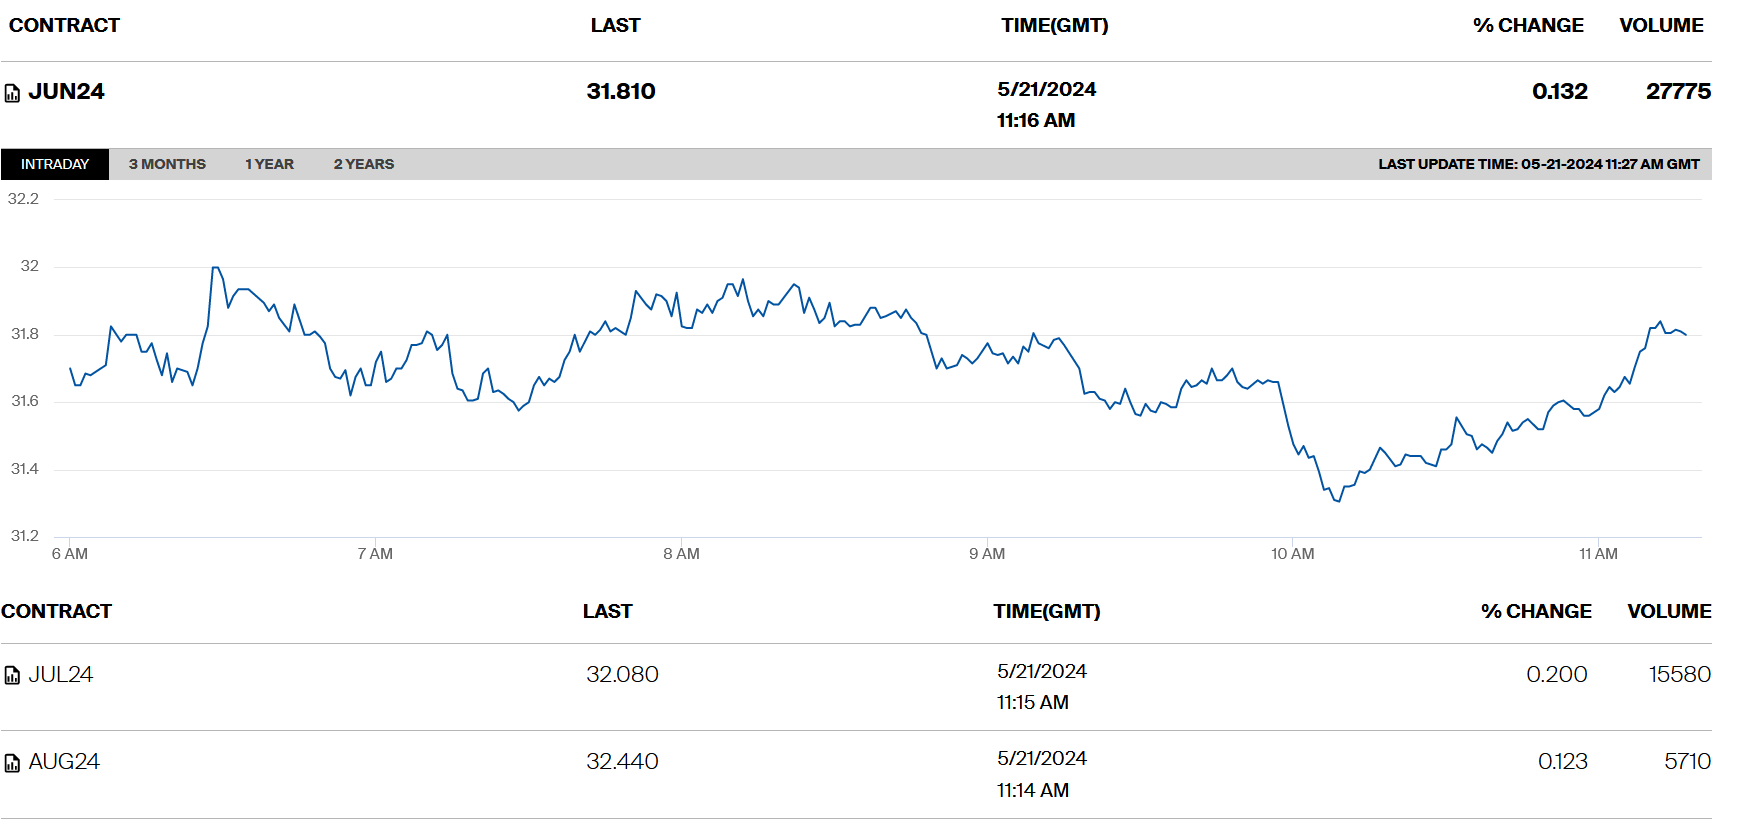Select the INTRADAY tab
Screen dimensions: 1745x822
point(55,164)
